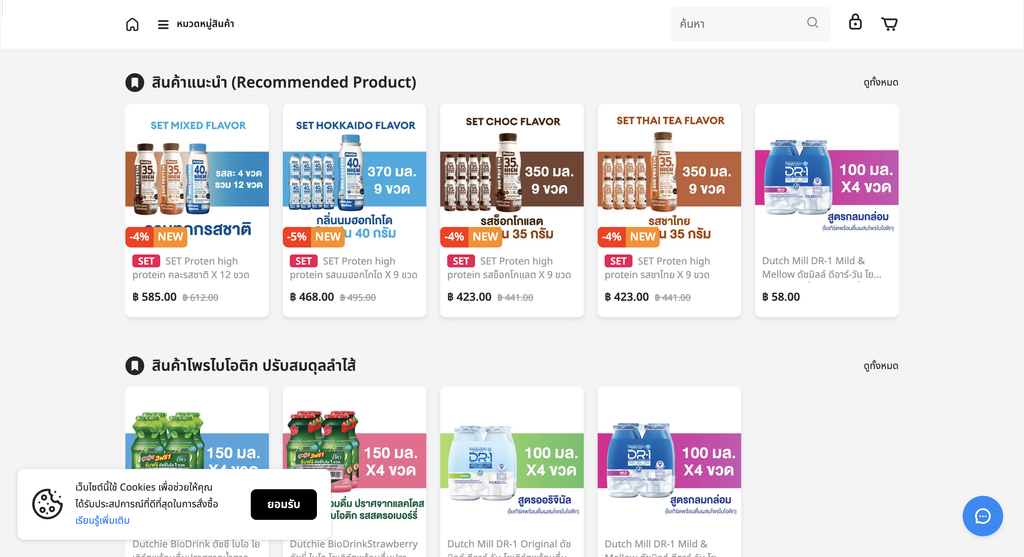Click the Recommended Product bookmark icon
1024x557 pixels.
tap(135, 82)
